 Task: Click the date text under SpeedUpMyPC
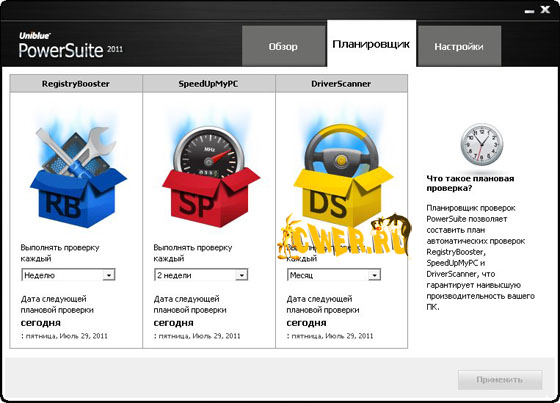197,336
